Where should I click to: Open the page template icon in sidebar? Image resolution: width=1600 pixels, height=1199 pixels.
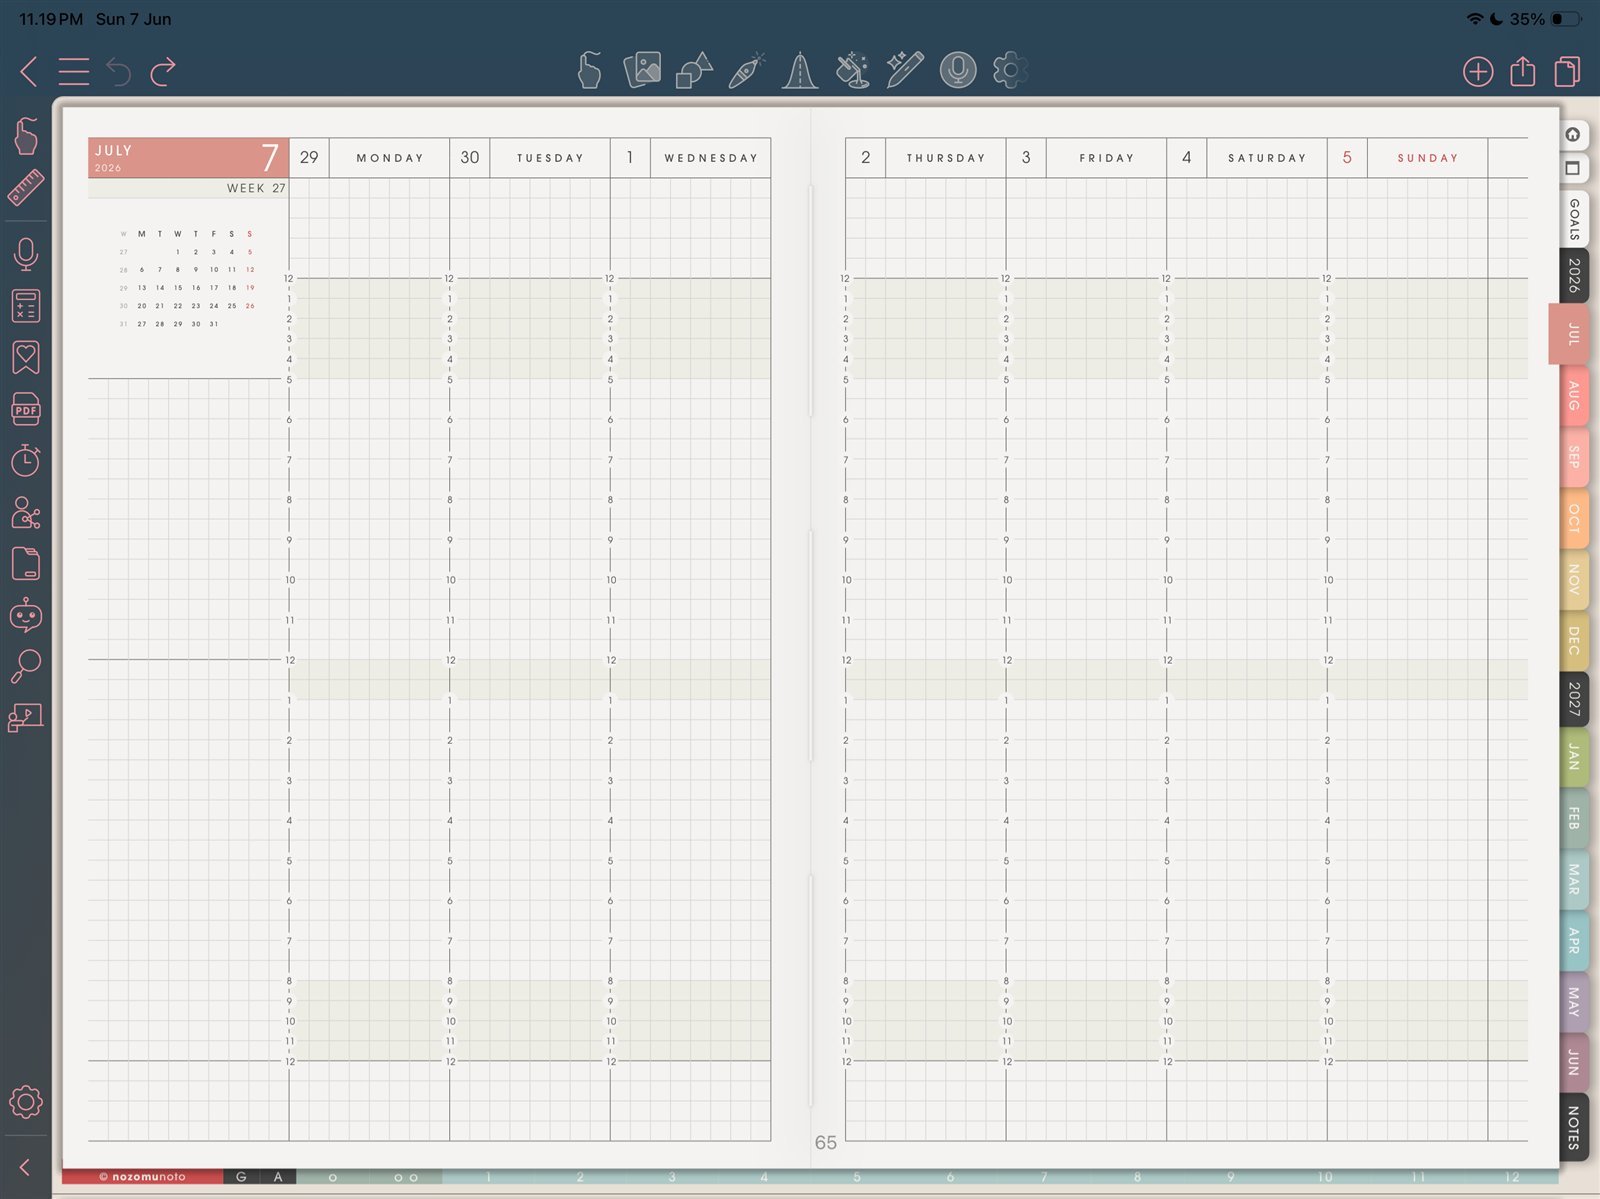(26, 564)
